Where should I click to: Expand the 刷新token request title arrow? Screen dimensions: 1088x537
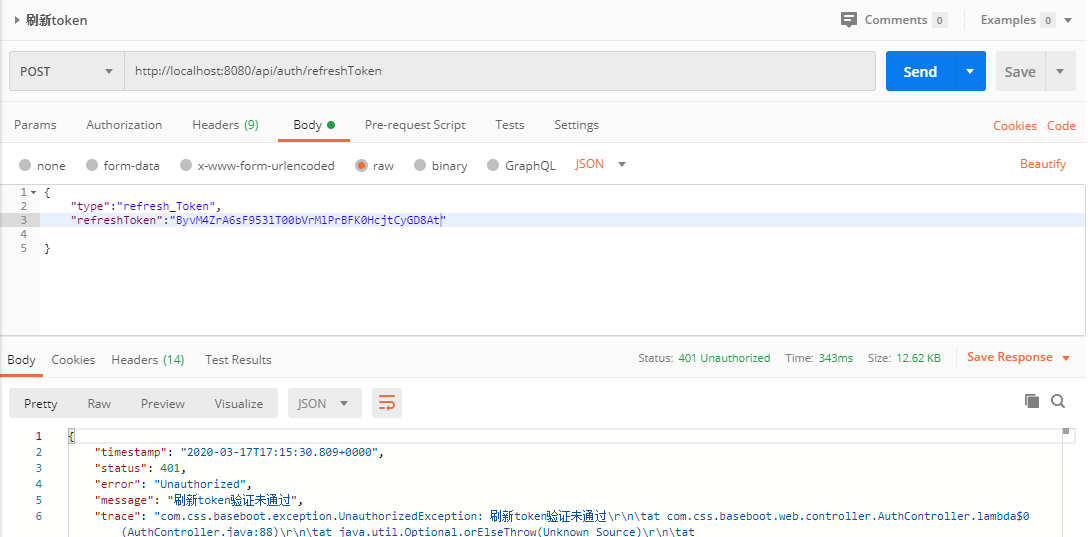[x=17, y=20]
